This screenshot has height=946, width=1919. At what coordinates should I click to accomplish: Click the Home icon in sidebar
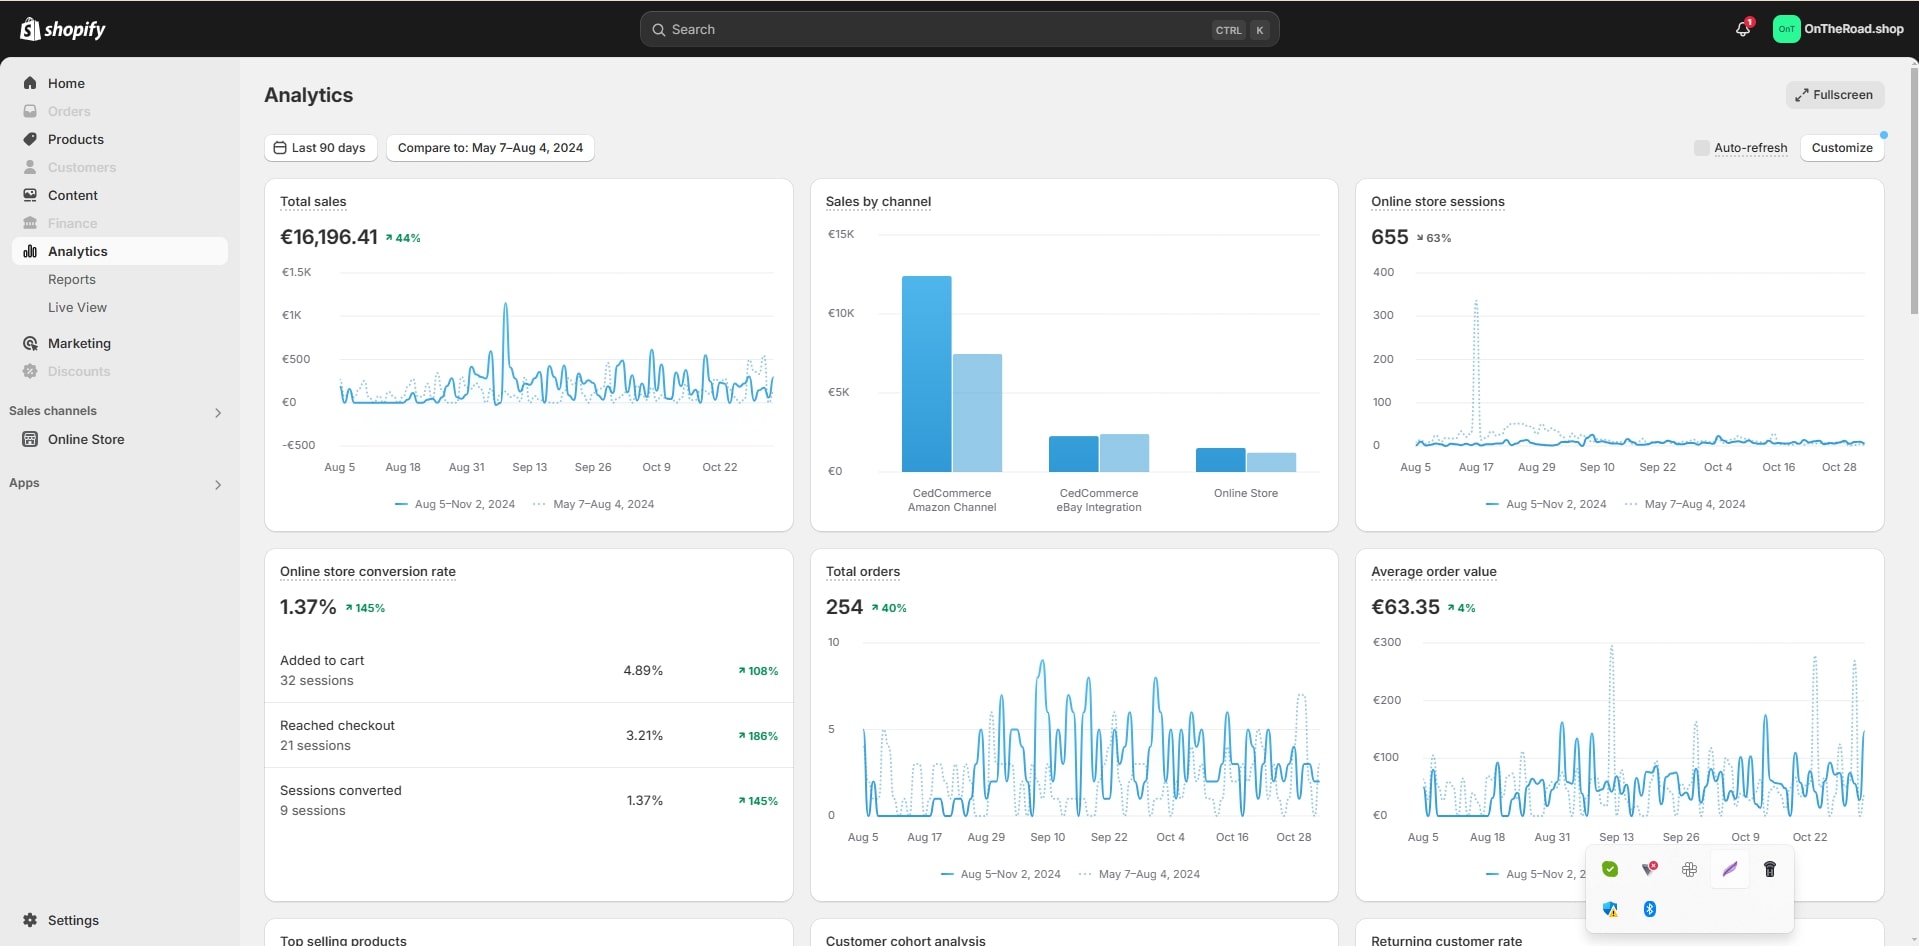tap(30, 83)
